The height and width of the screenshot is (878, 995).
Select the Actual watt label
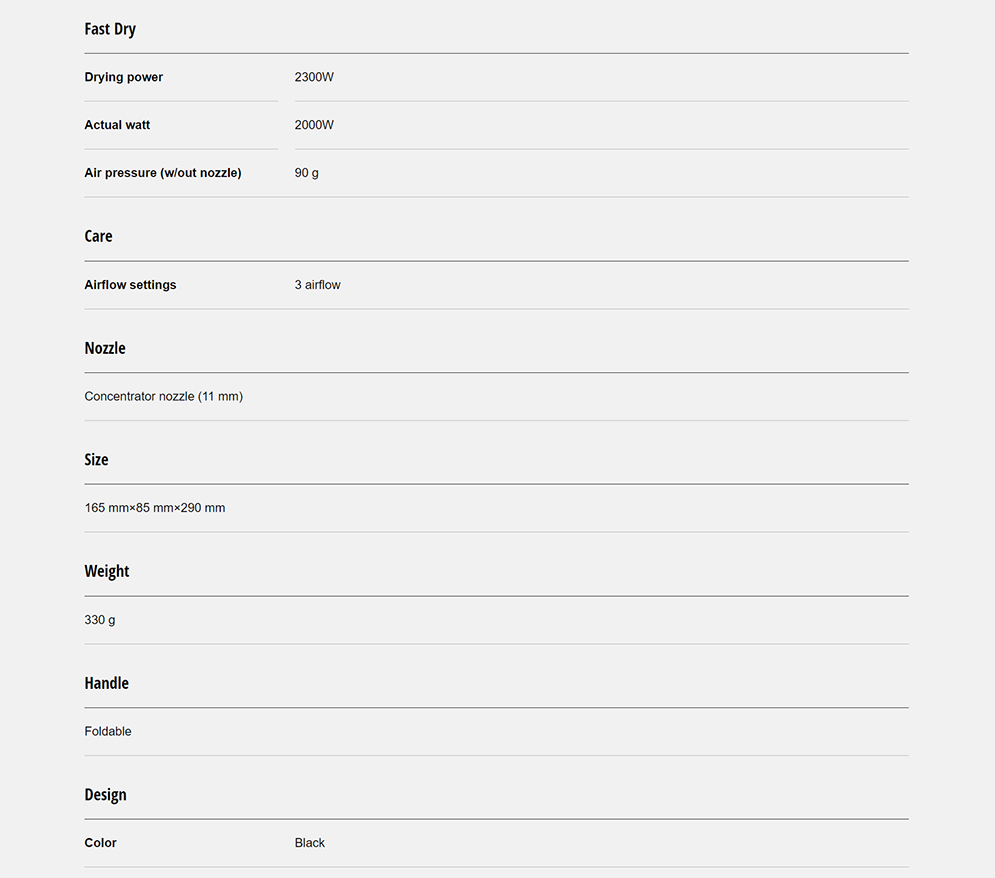pyautogui.click(x=117, y=125)
